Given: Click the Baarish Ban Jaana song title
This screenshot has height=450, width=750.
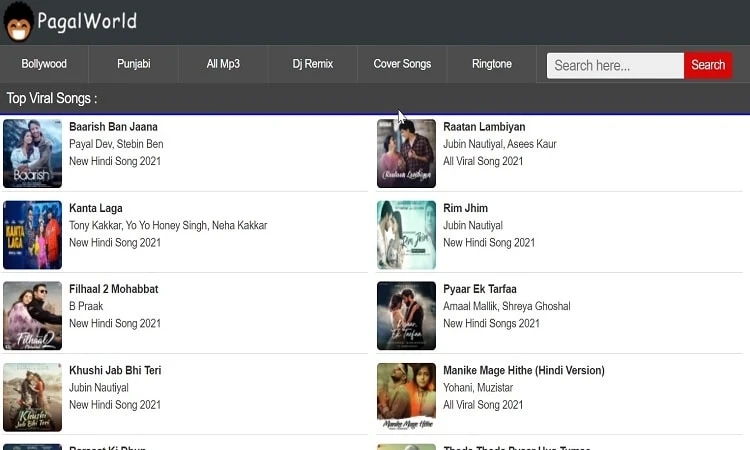Looking at the screenshot, I should coord(113,127).
